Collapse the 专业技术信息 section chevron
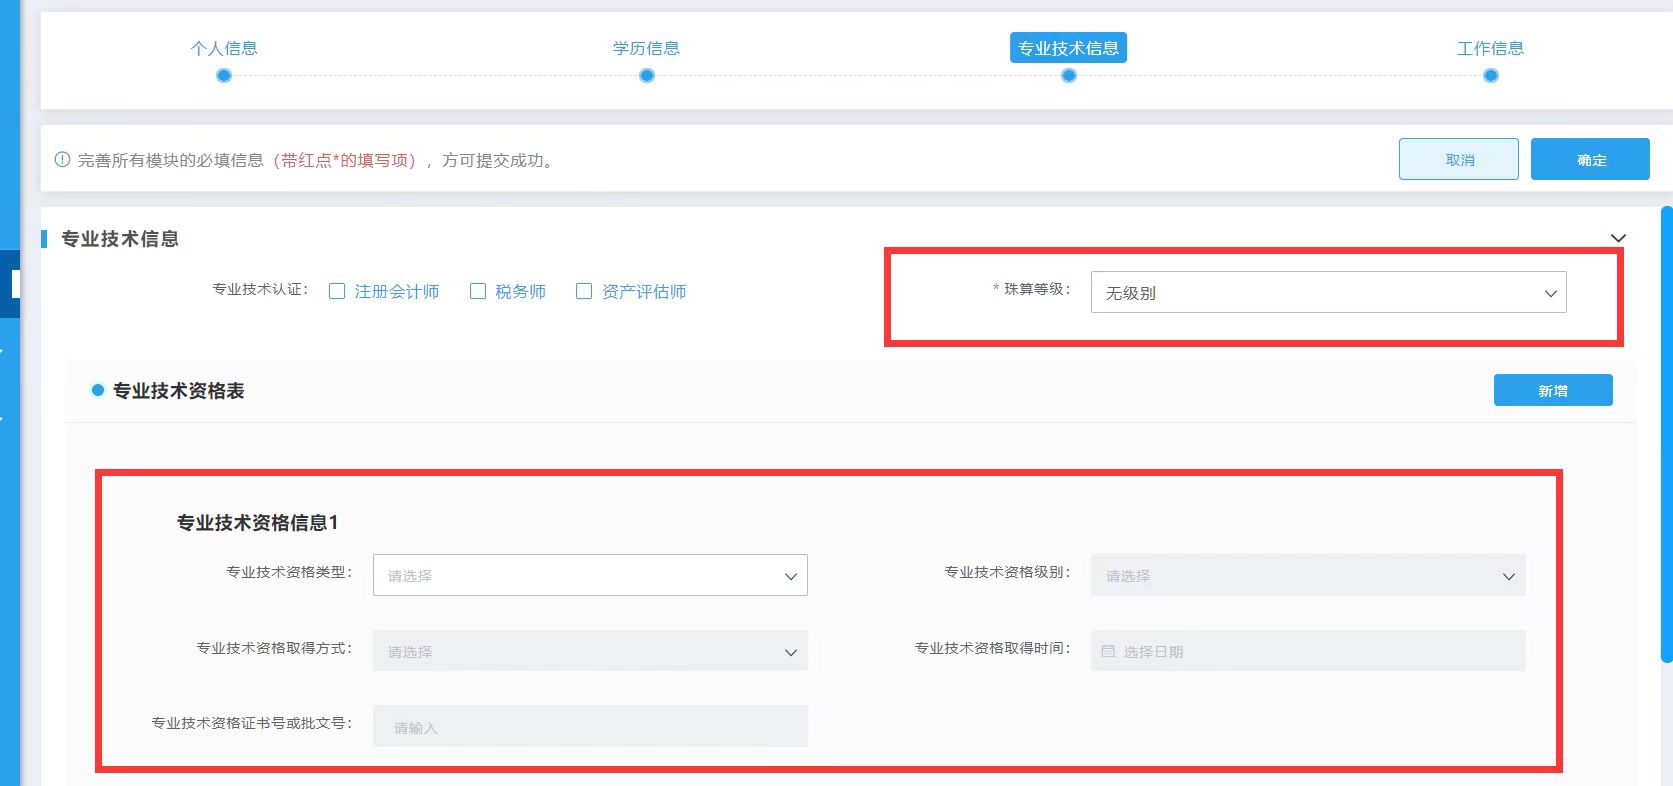 [x=1618, y=238]
